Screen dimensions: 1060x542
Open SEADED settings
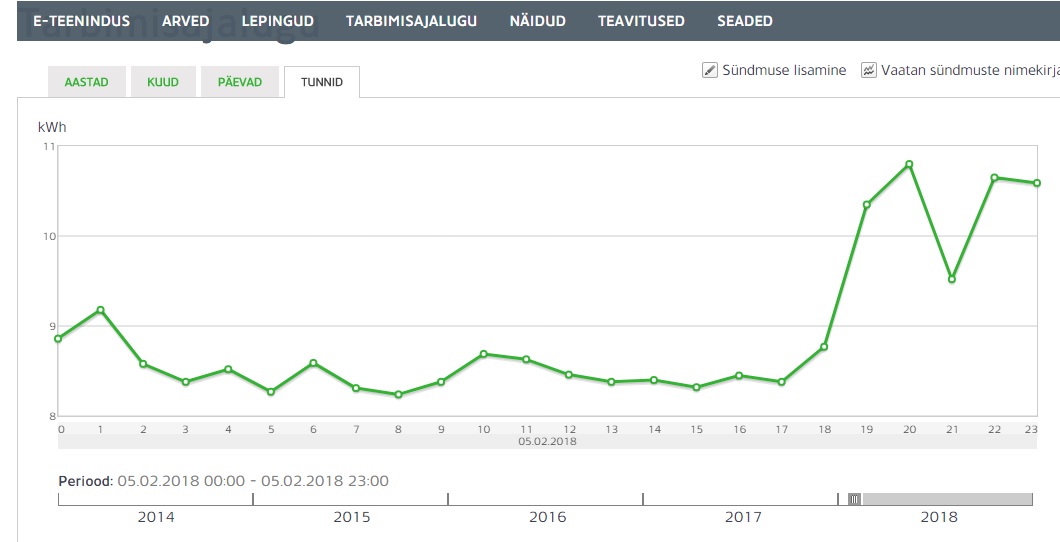pos(745,21)
